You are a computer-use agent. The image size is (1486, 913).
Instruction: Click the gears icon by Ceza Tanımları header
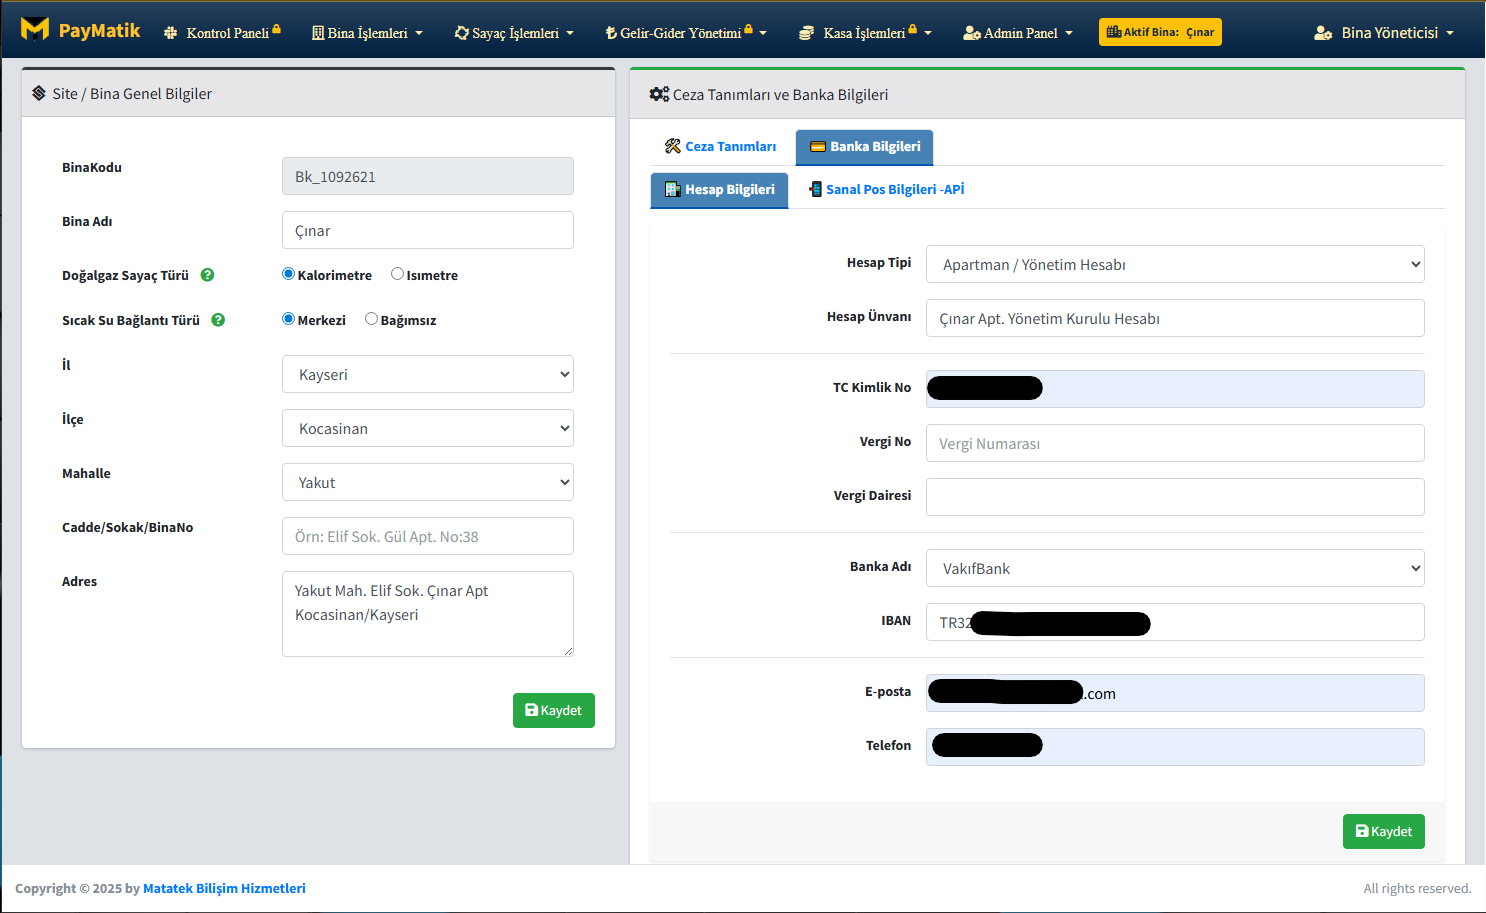(658, 94)
